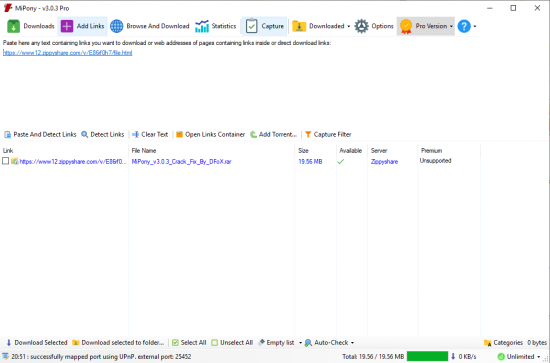This screenshot has width=550, height=363.
Task: Click the 0 bytes indicator
Action: coord(537,343)
